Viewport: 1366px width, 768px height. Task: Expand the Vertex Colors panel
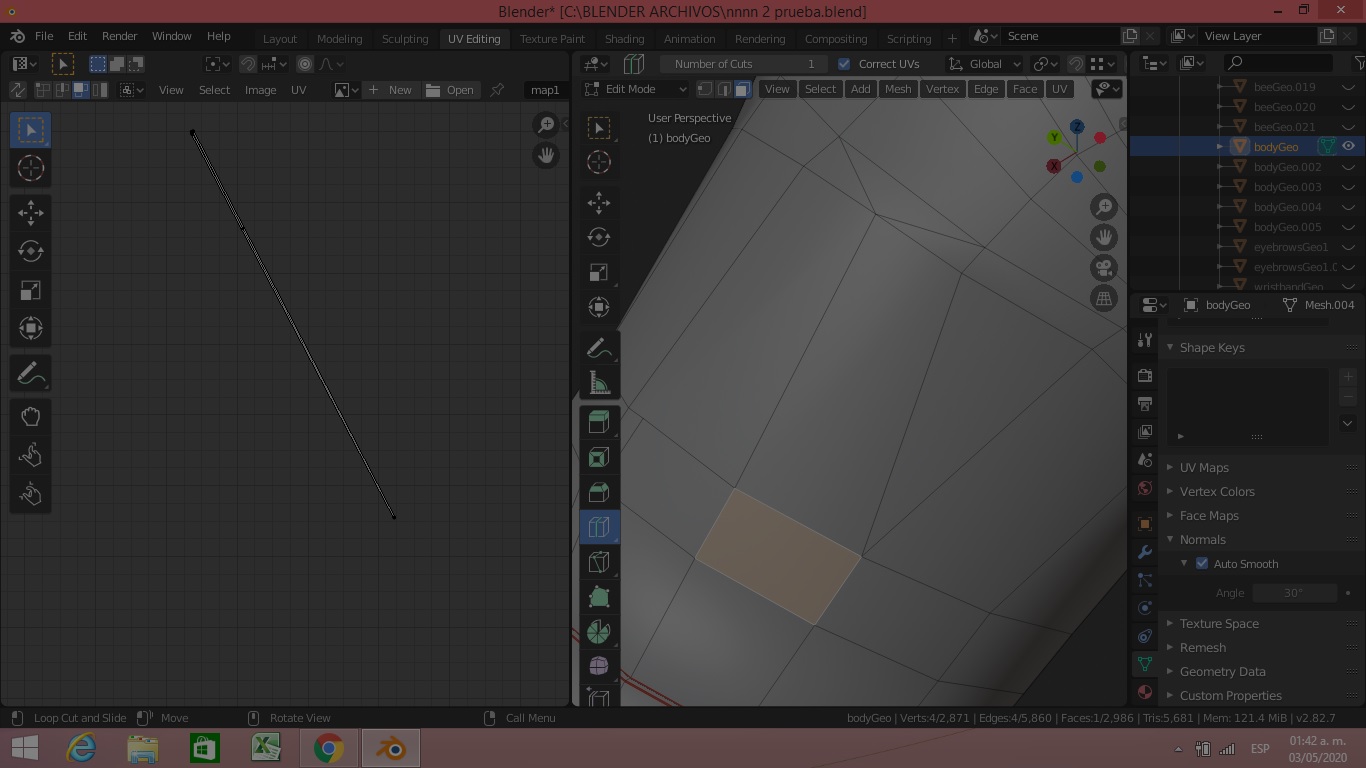(1260, 492)
